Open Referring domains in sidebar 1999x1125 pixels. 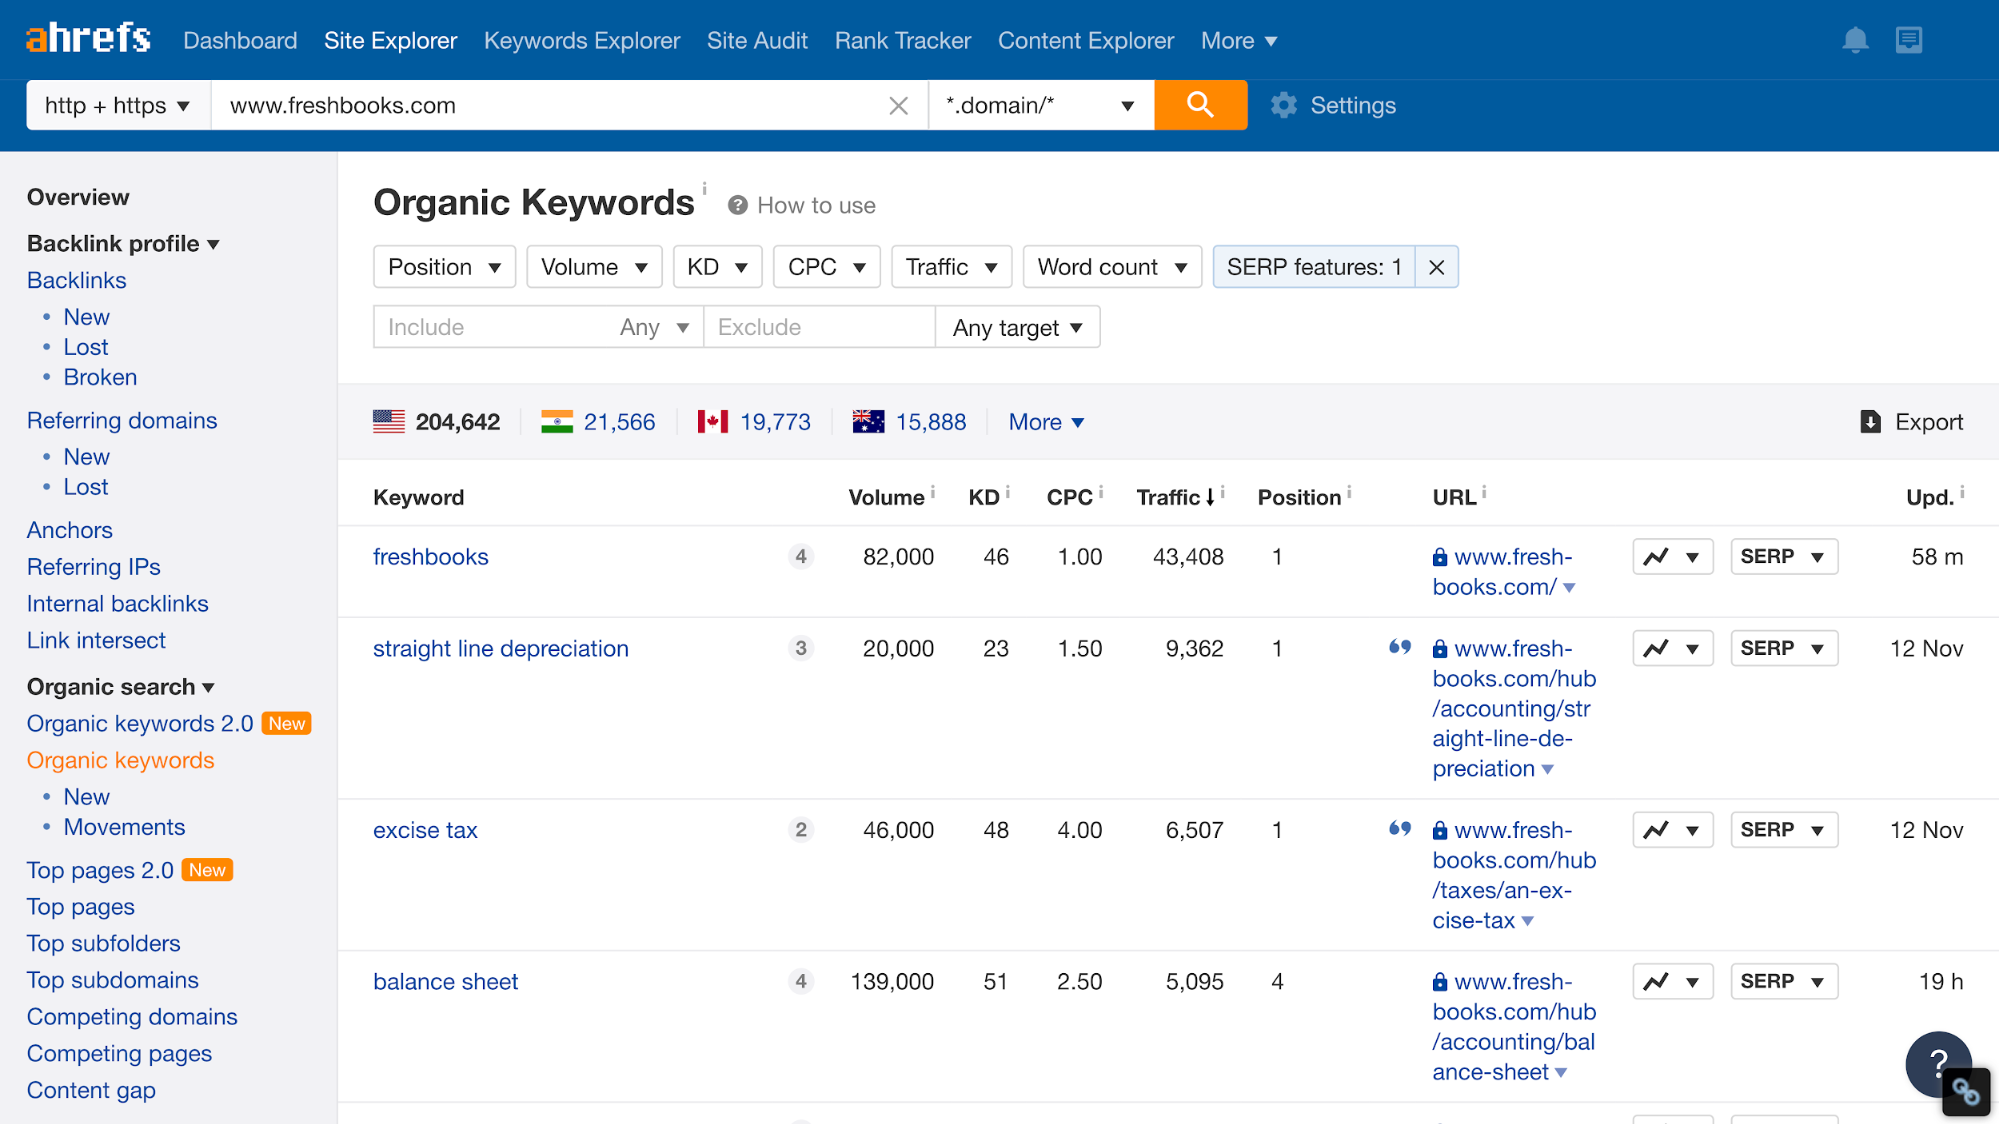tap(122, 420)
